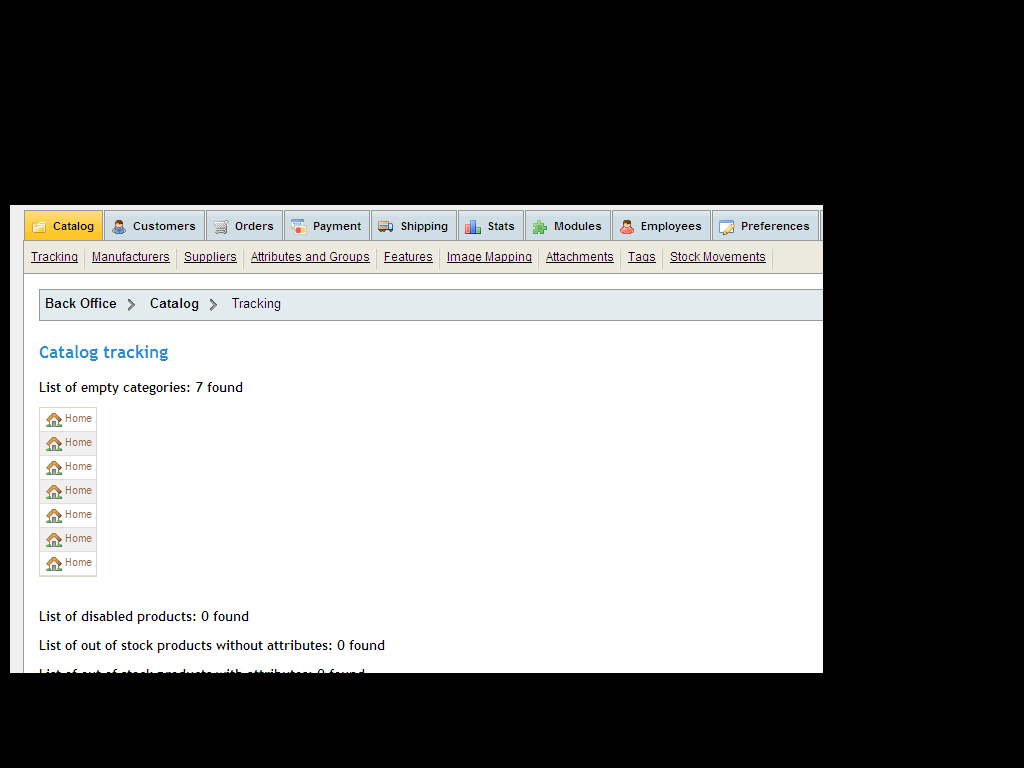Open Attributes and Groups link
This screenshot has height=768, width=1024.
click(310, 257)
